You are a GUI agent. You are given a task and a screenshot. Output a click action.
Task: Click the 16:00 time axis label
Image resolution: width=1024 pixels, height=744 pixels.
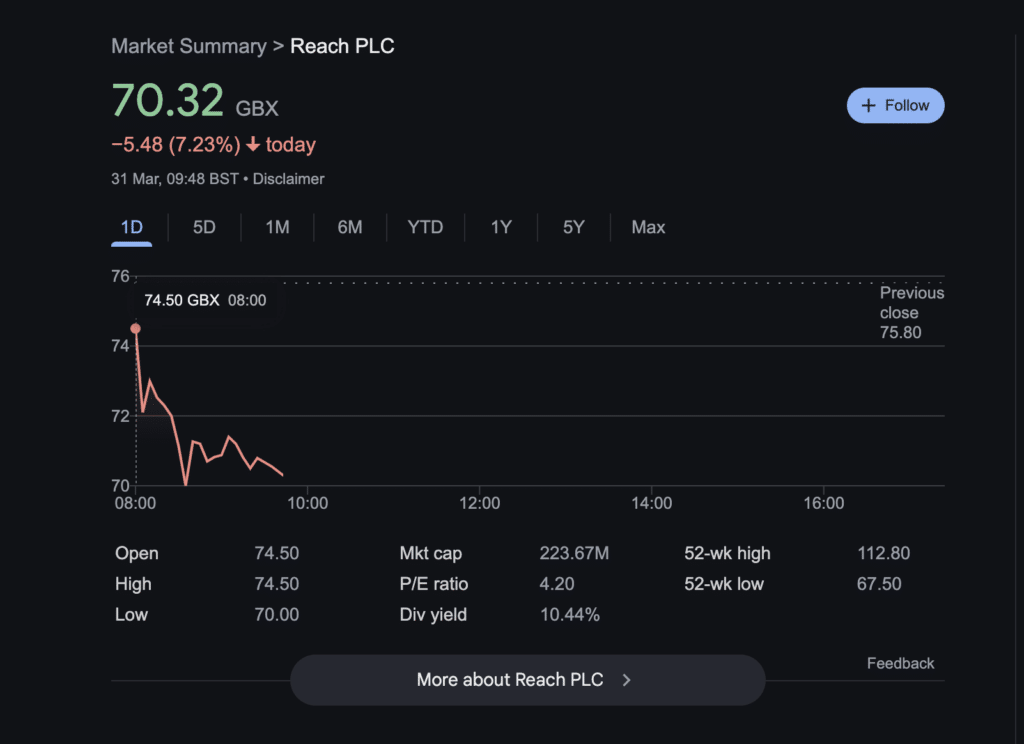824,504
